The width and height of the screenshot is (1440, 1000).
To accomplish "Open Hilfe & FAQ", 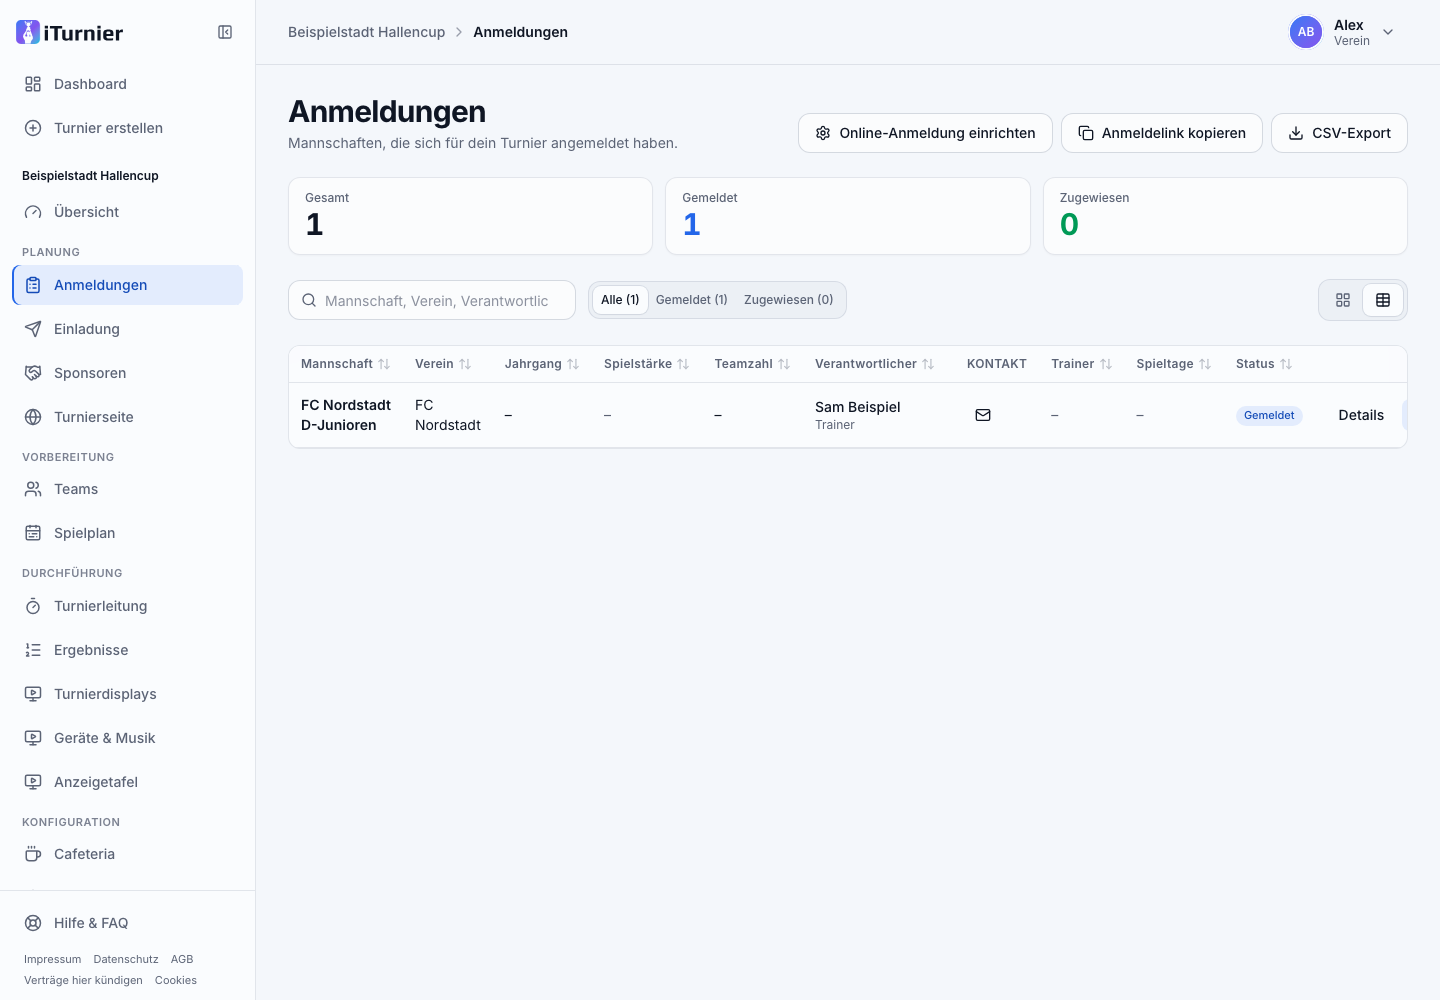I will click(x=128, y=923).
